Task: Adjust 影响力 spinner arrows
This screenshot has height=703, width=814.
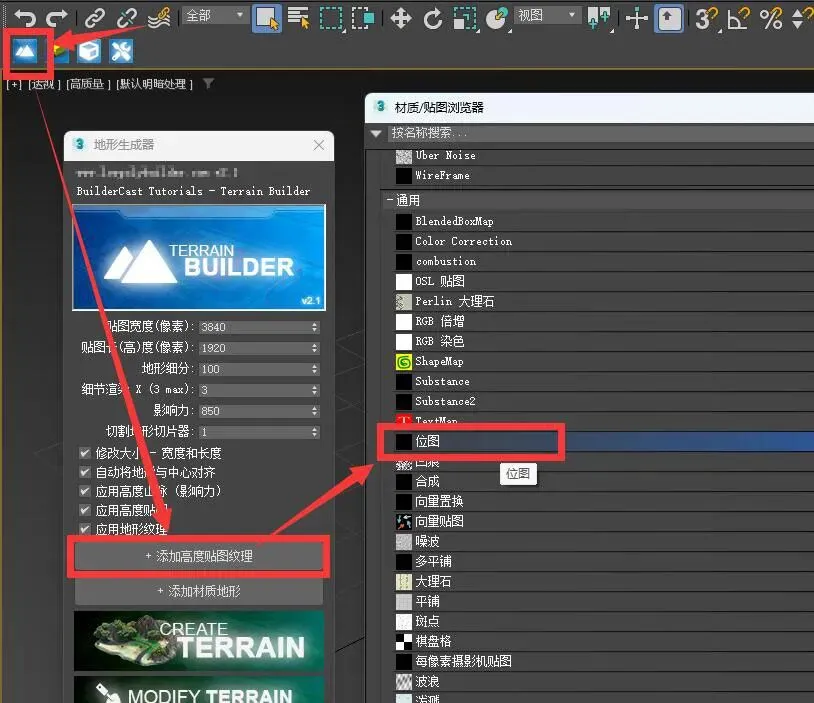Action: click(x=314, y=411)
